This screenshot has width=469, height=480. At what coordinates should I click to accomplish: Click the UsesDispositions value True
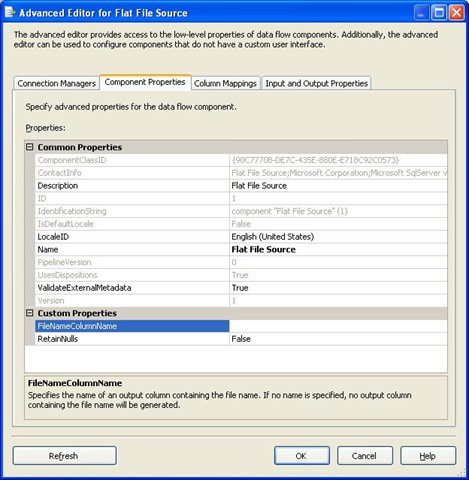click(x=240, y=275)
